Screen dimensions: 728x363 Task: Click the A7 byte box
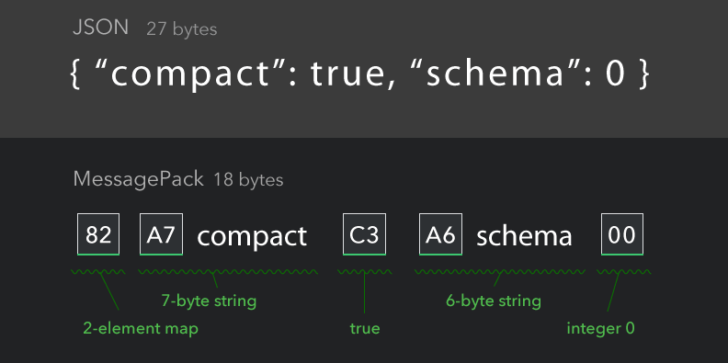161,234
